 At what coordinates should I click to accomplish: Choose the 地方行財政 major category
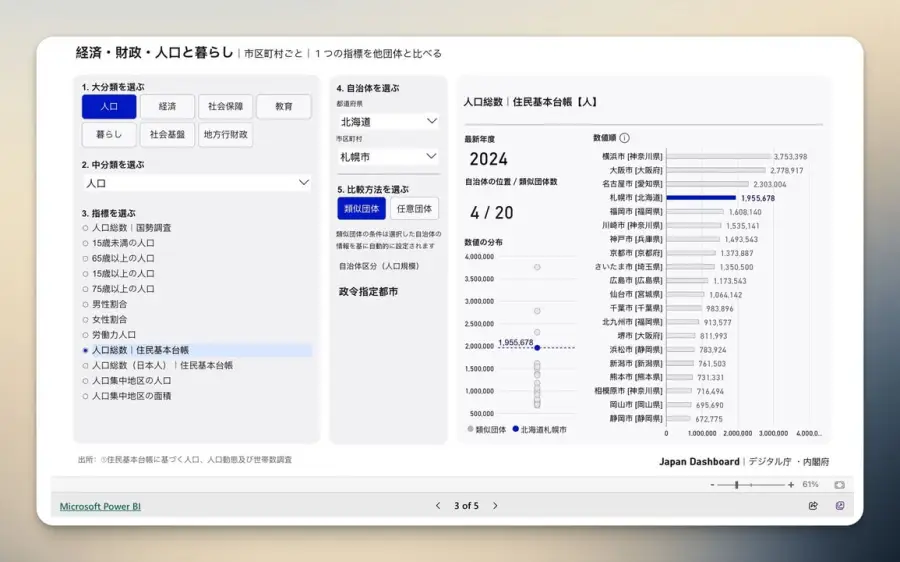point(226,134)
